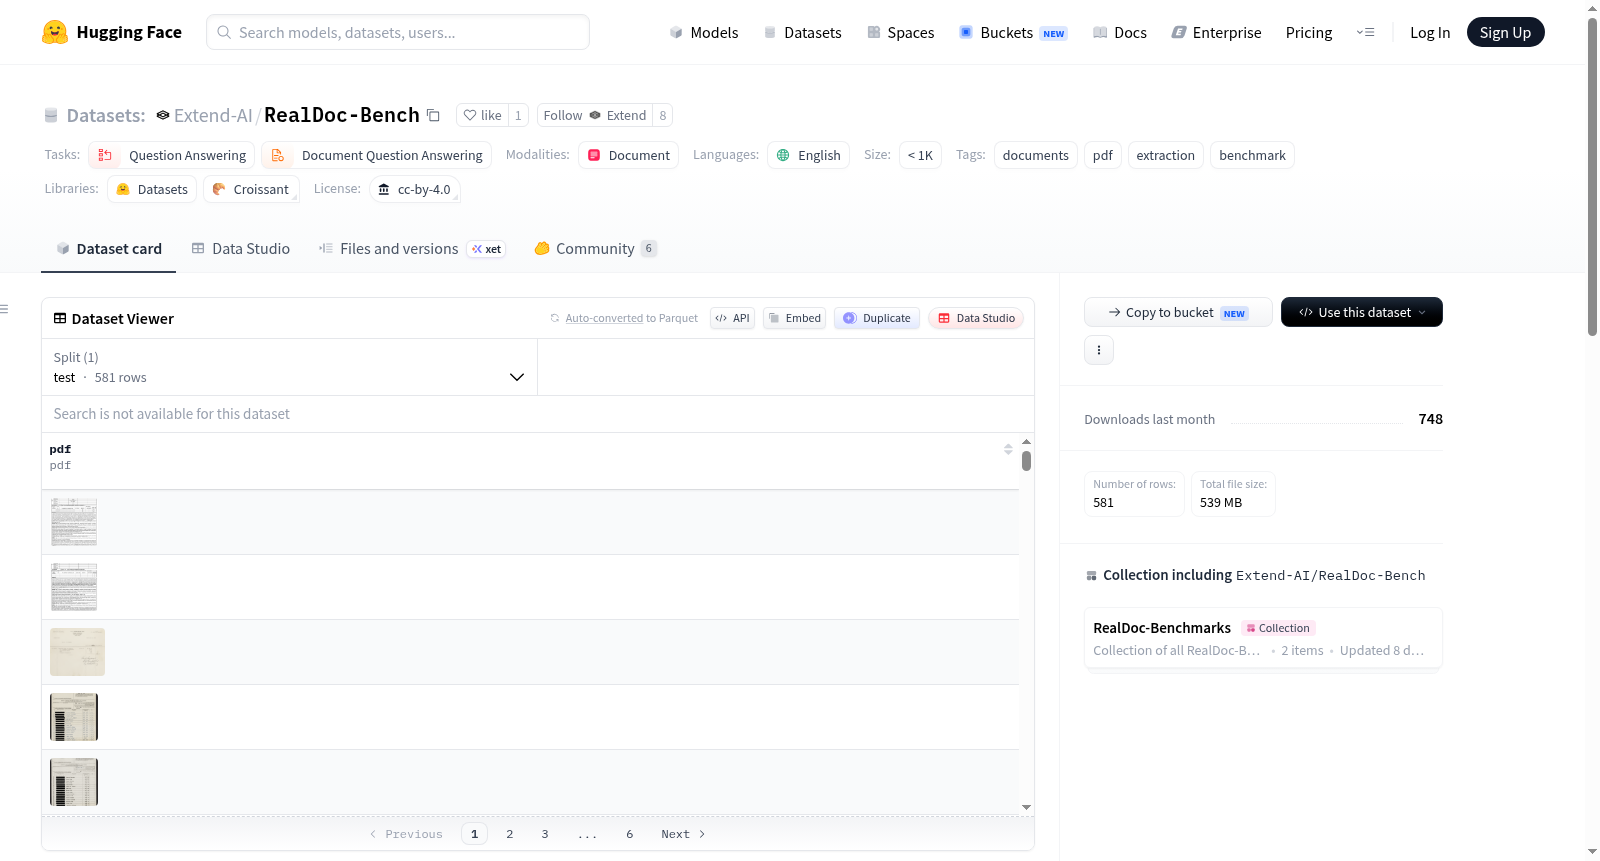Click the 'extraction' tag
The height and width of the screenshot is (861, 1600).
coord(1166,155)
